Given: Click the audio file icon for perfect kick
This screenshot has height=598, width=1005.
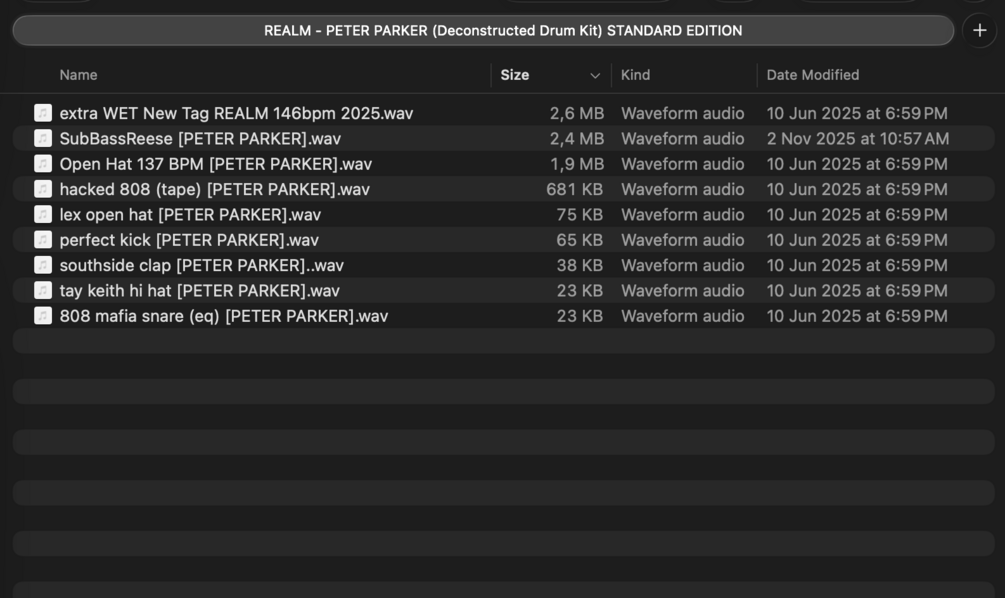Looking at the screenshot, I should (x=43, y=240).
